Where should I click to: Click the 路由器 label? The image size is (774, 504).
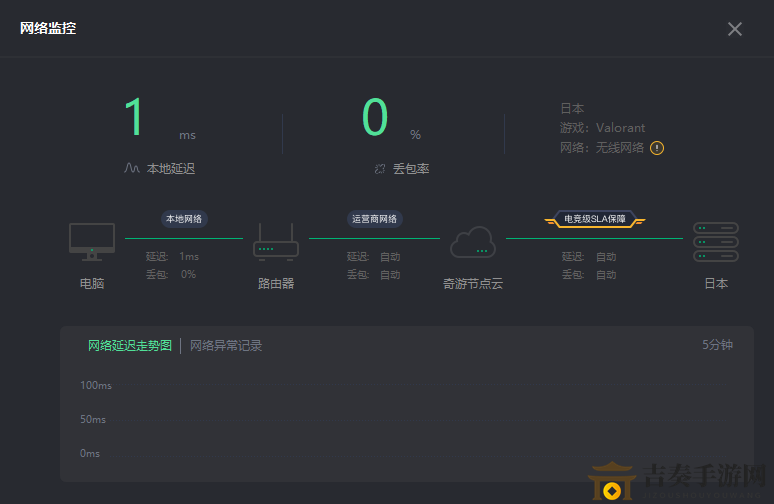click(x=276, y=283)
